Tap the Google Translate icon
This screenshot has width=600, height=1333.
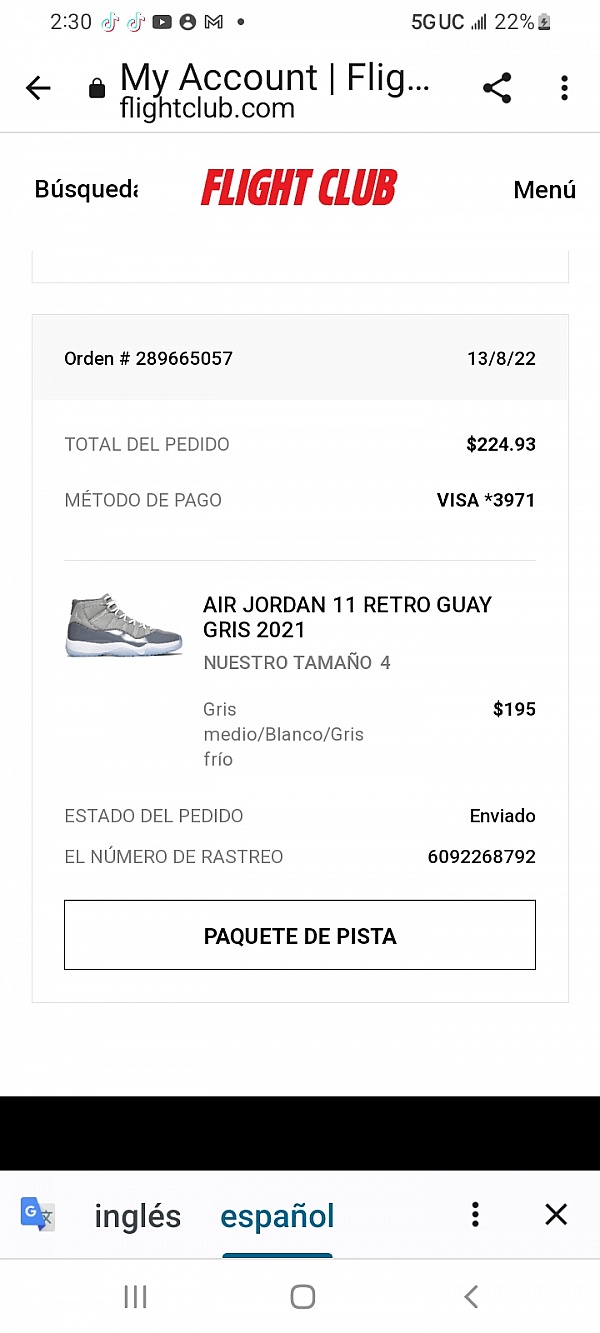(37, 1214)
